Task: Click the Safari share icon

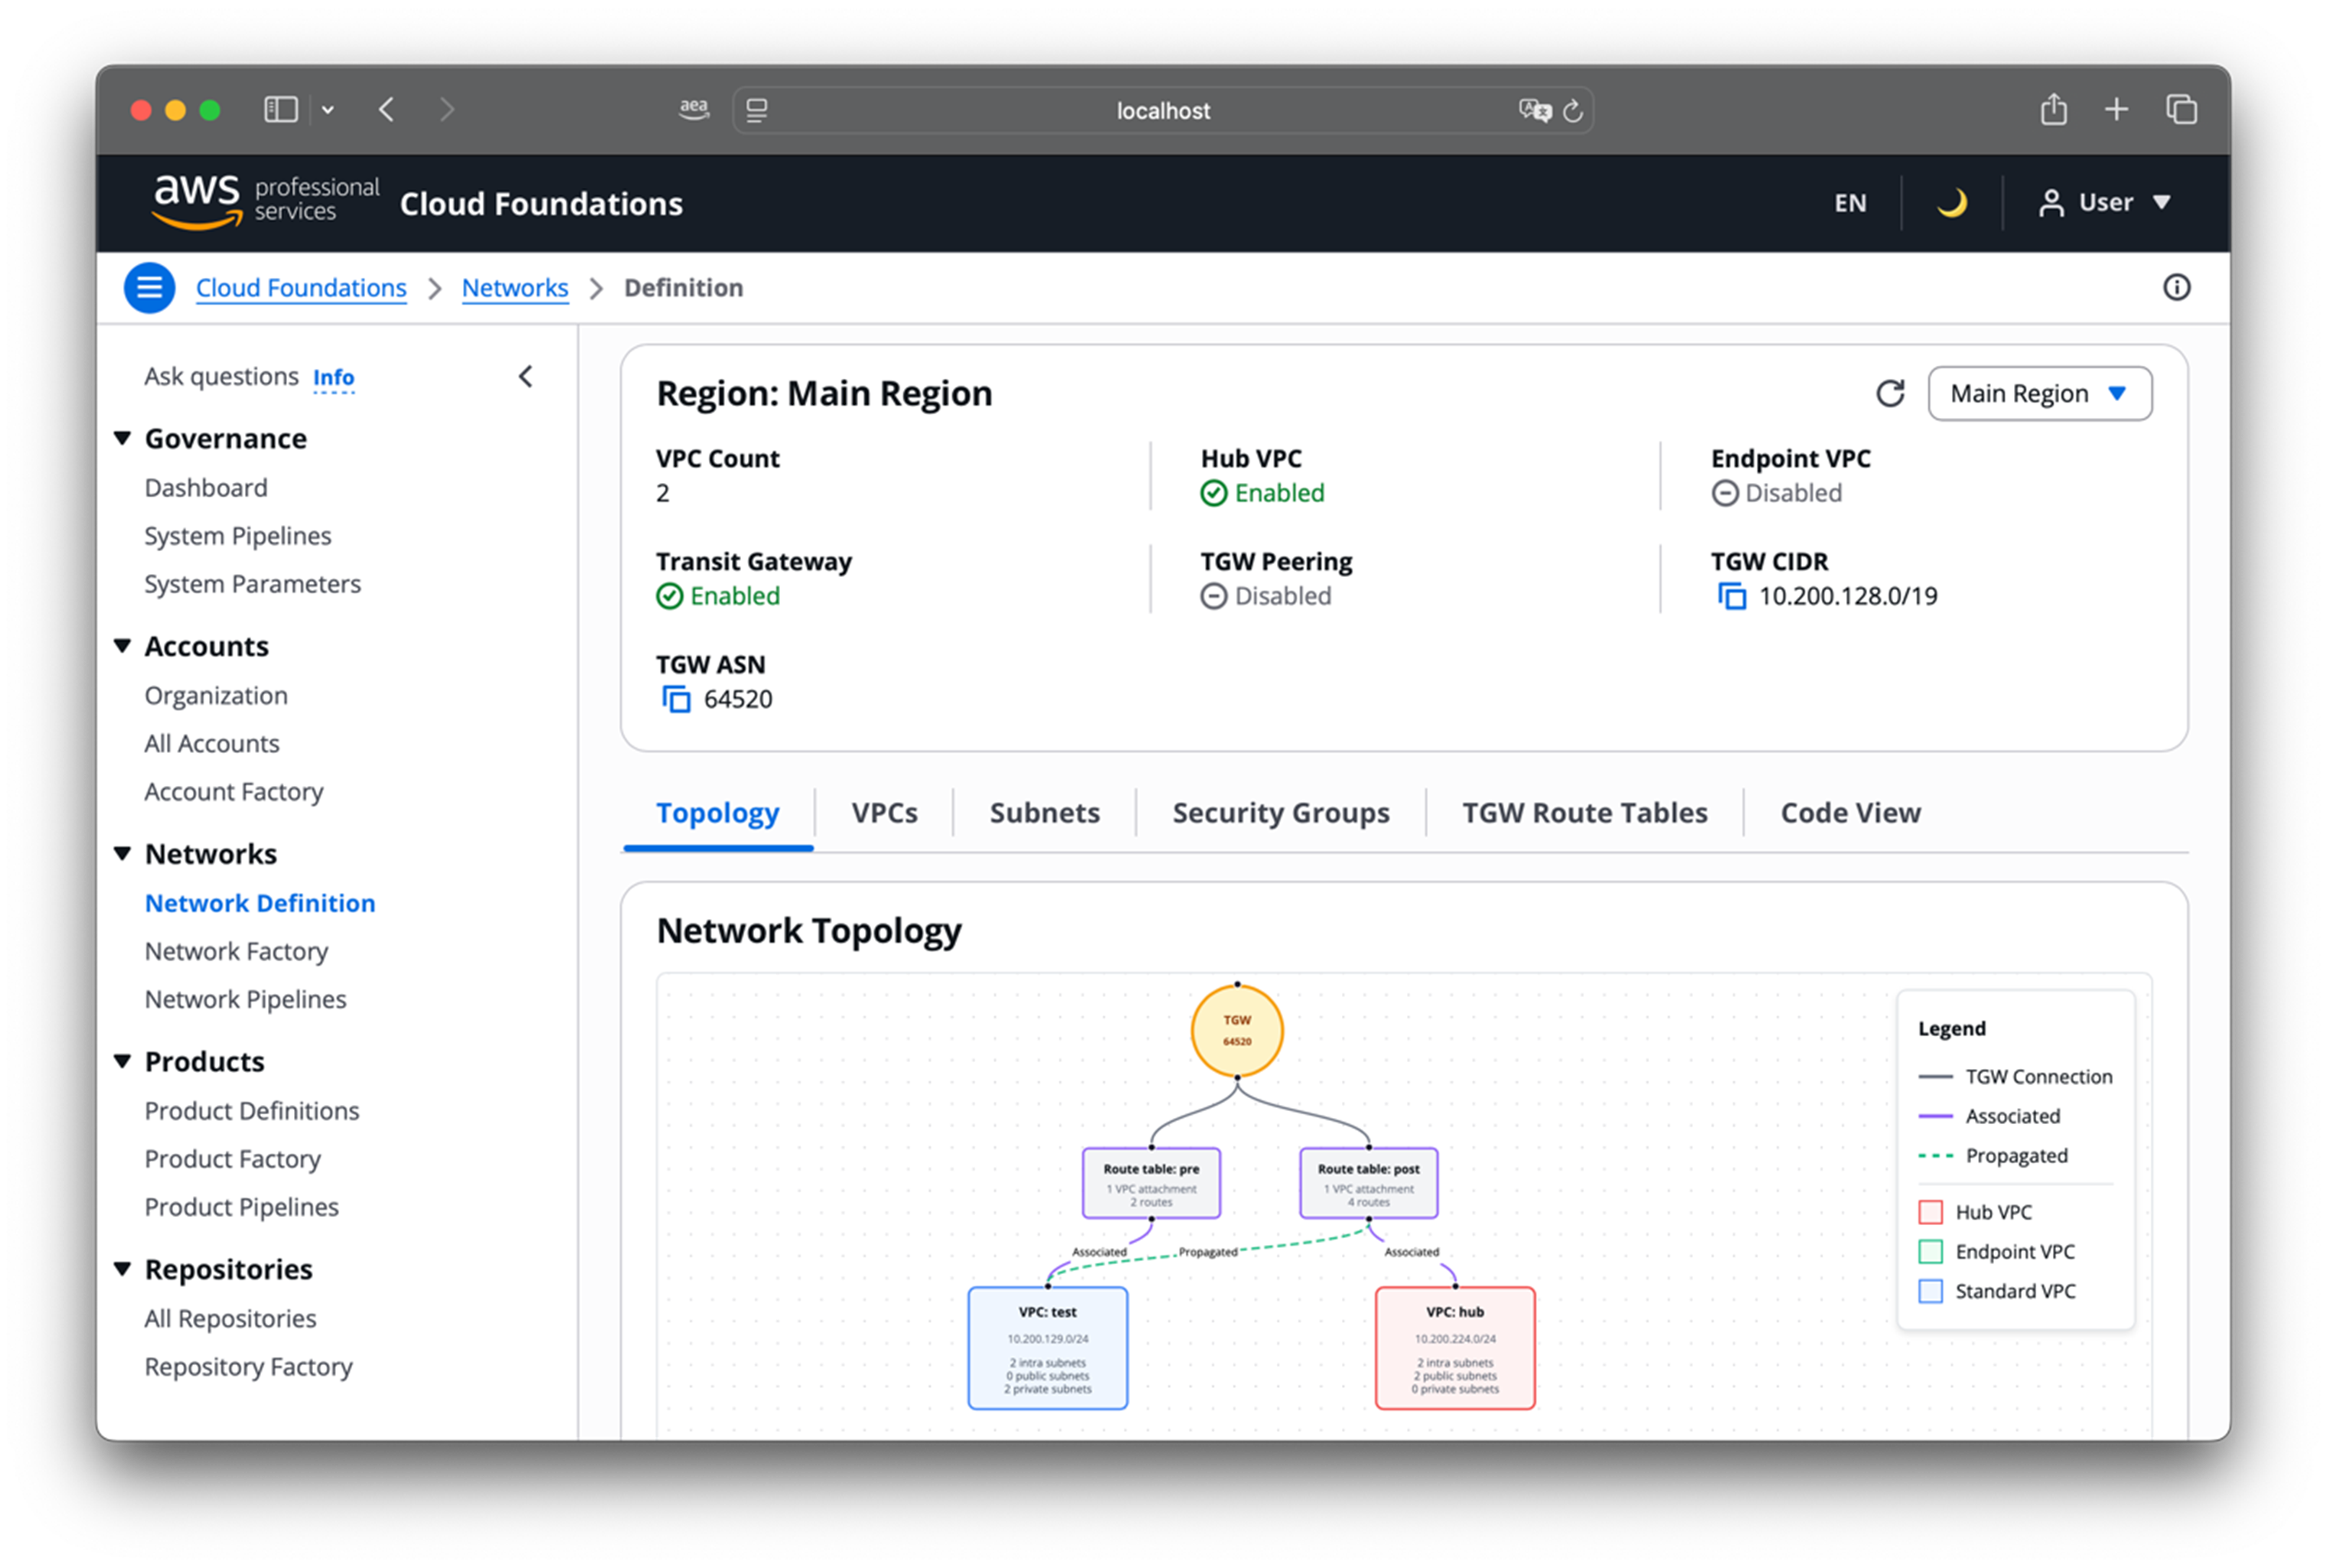Action: pyautogui.click(x=2053, y=109)
